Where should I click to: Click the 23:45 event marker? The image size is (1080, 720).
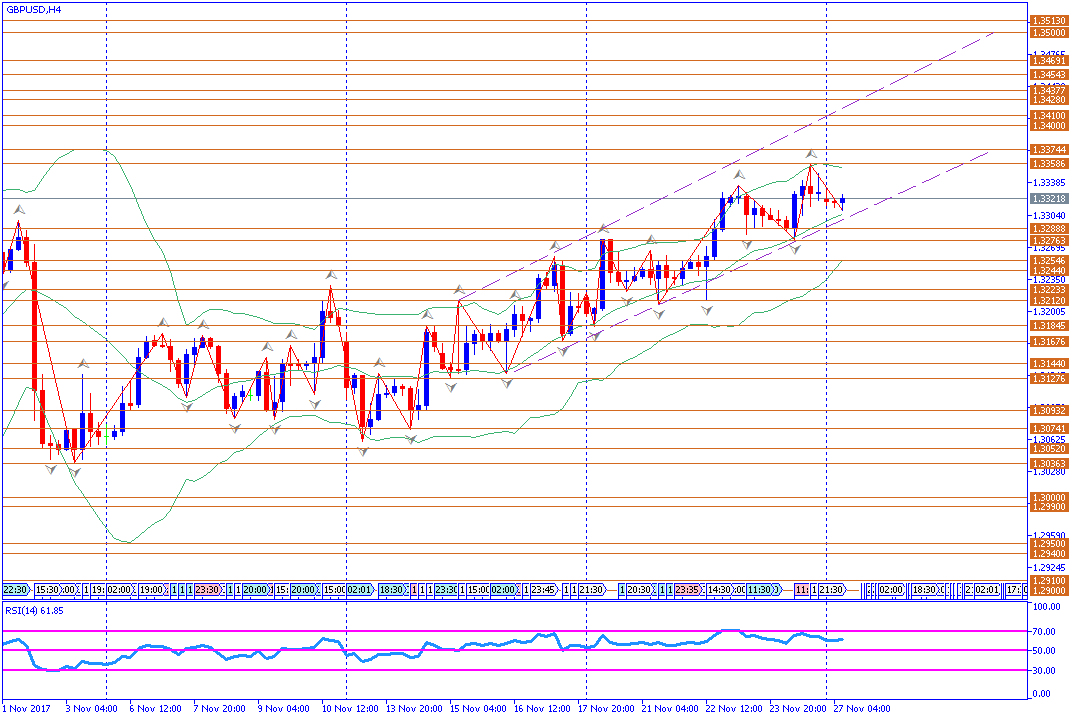543,590
